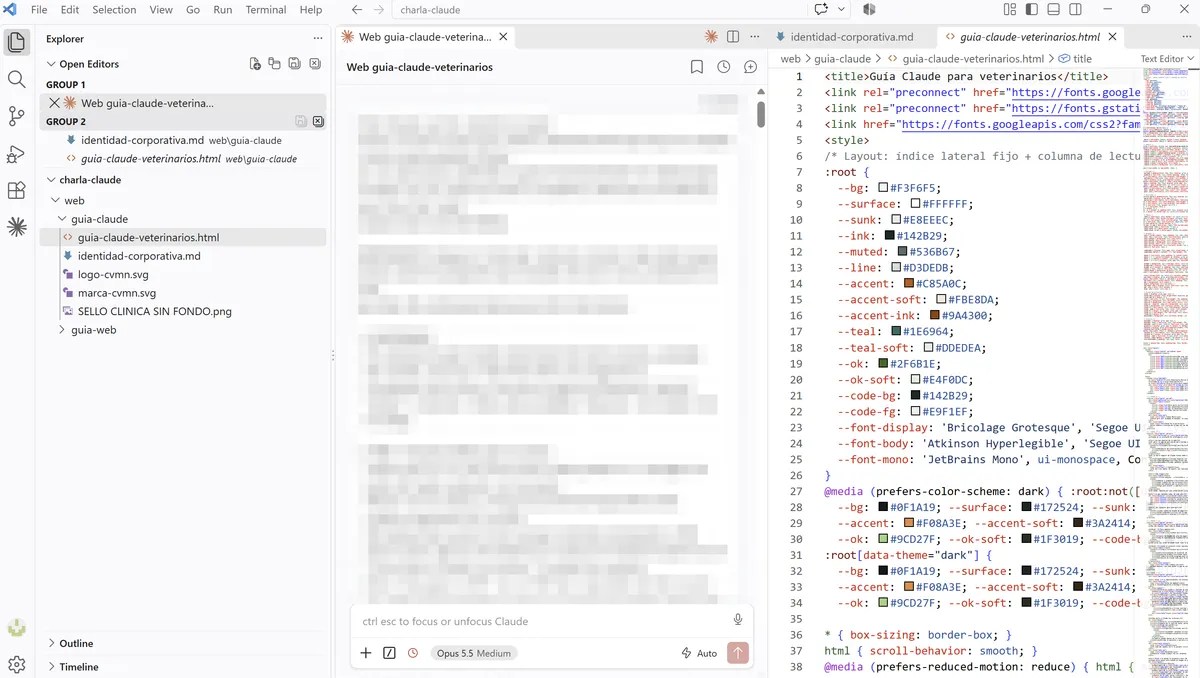Click Close All Editors icon in Open Editors
This screenshot has width=1200, height=678.
(x=314, y=64)
